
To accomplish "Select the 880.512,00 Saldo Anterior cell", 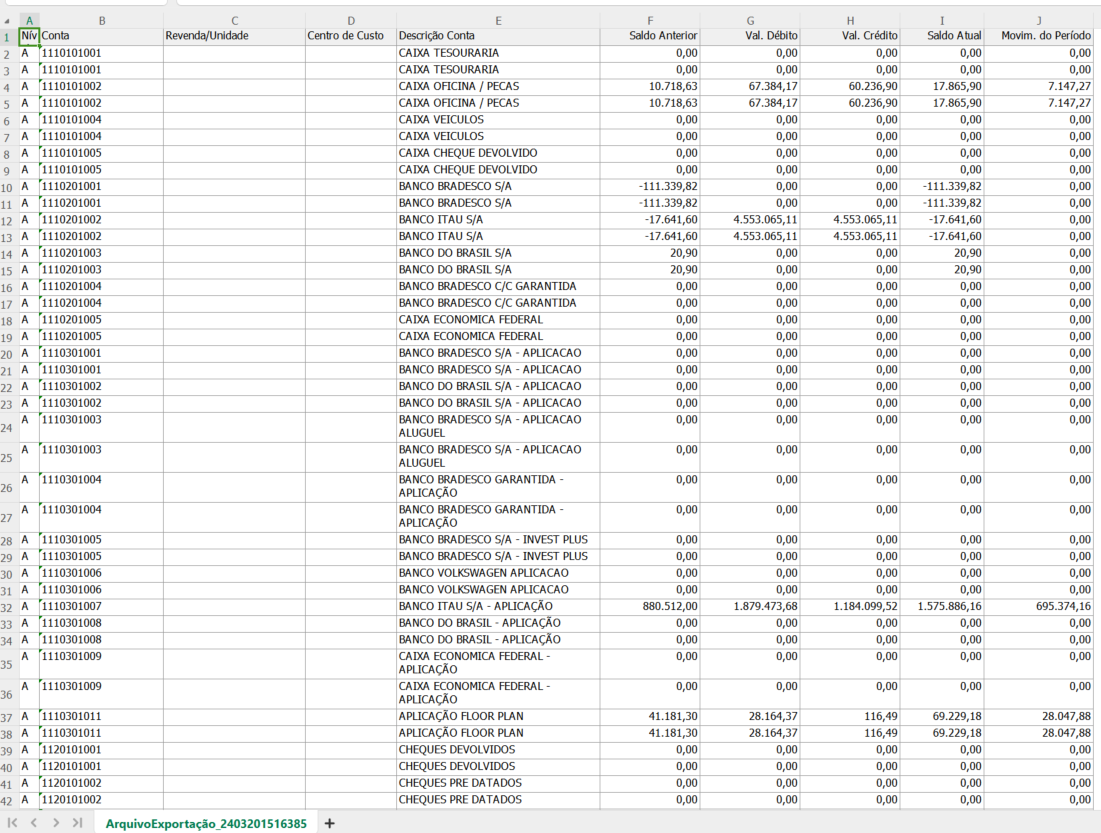I will (x=650, y=607).
